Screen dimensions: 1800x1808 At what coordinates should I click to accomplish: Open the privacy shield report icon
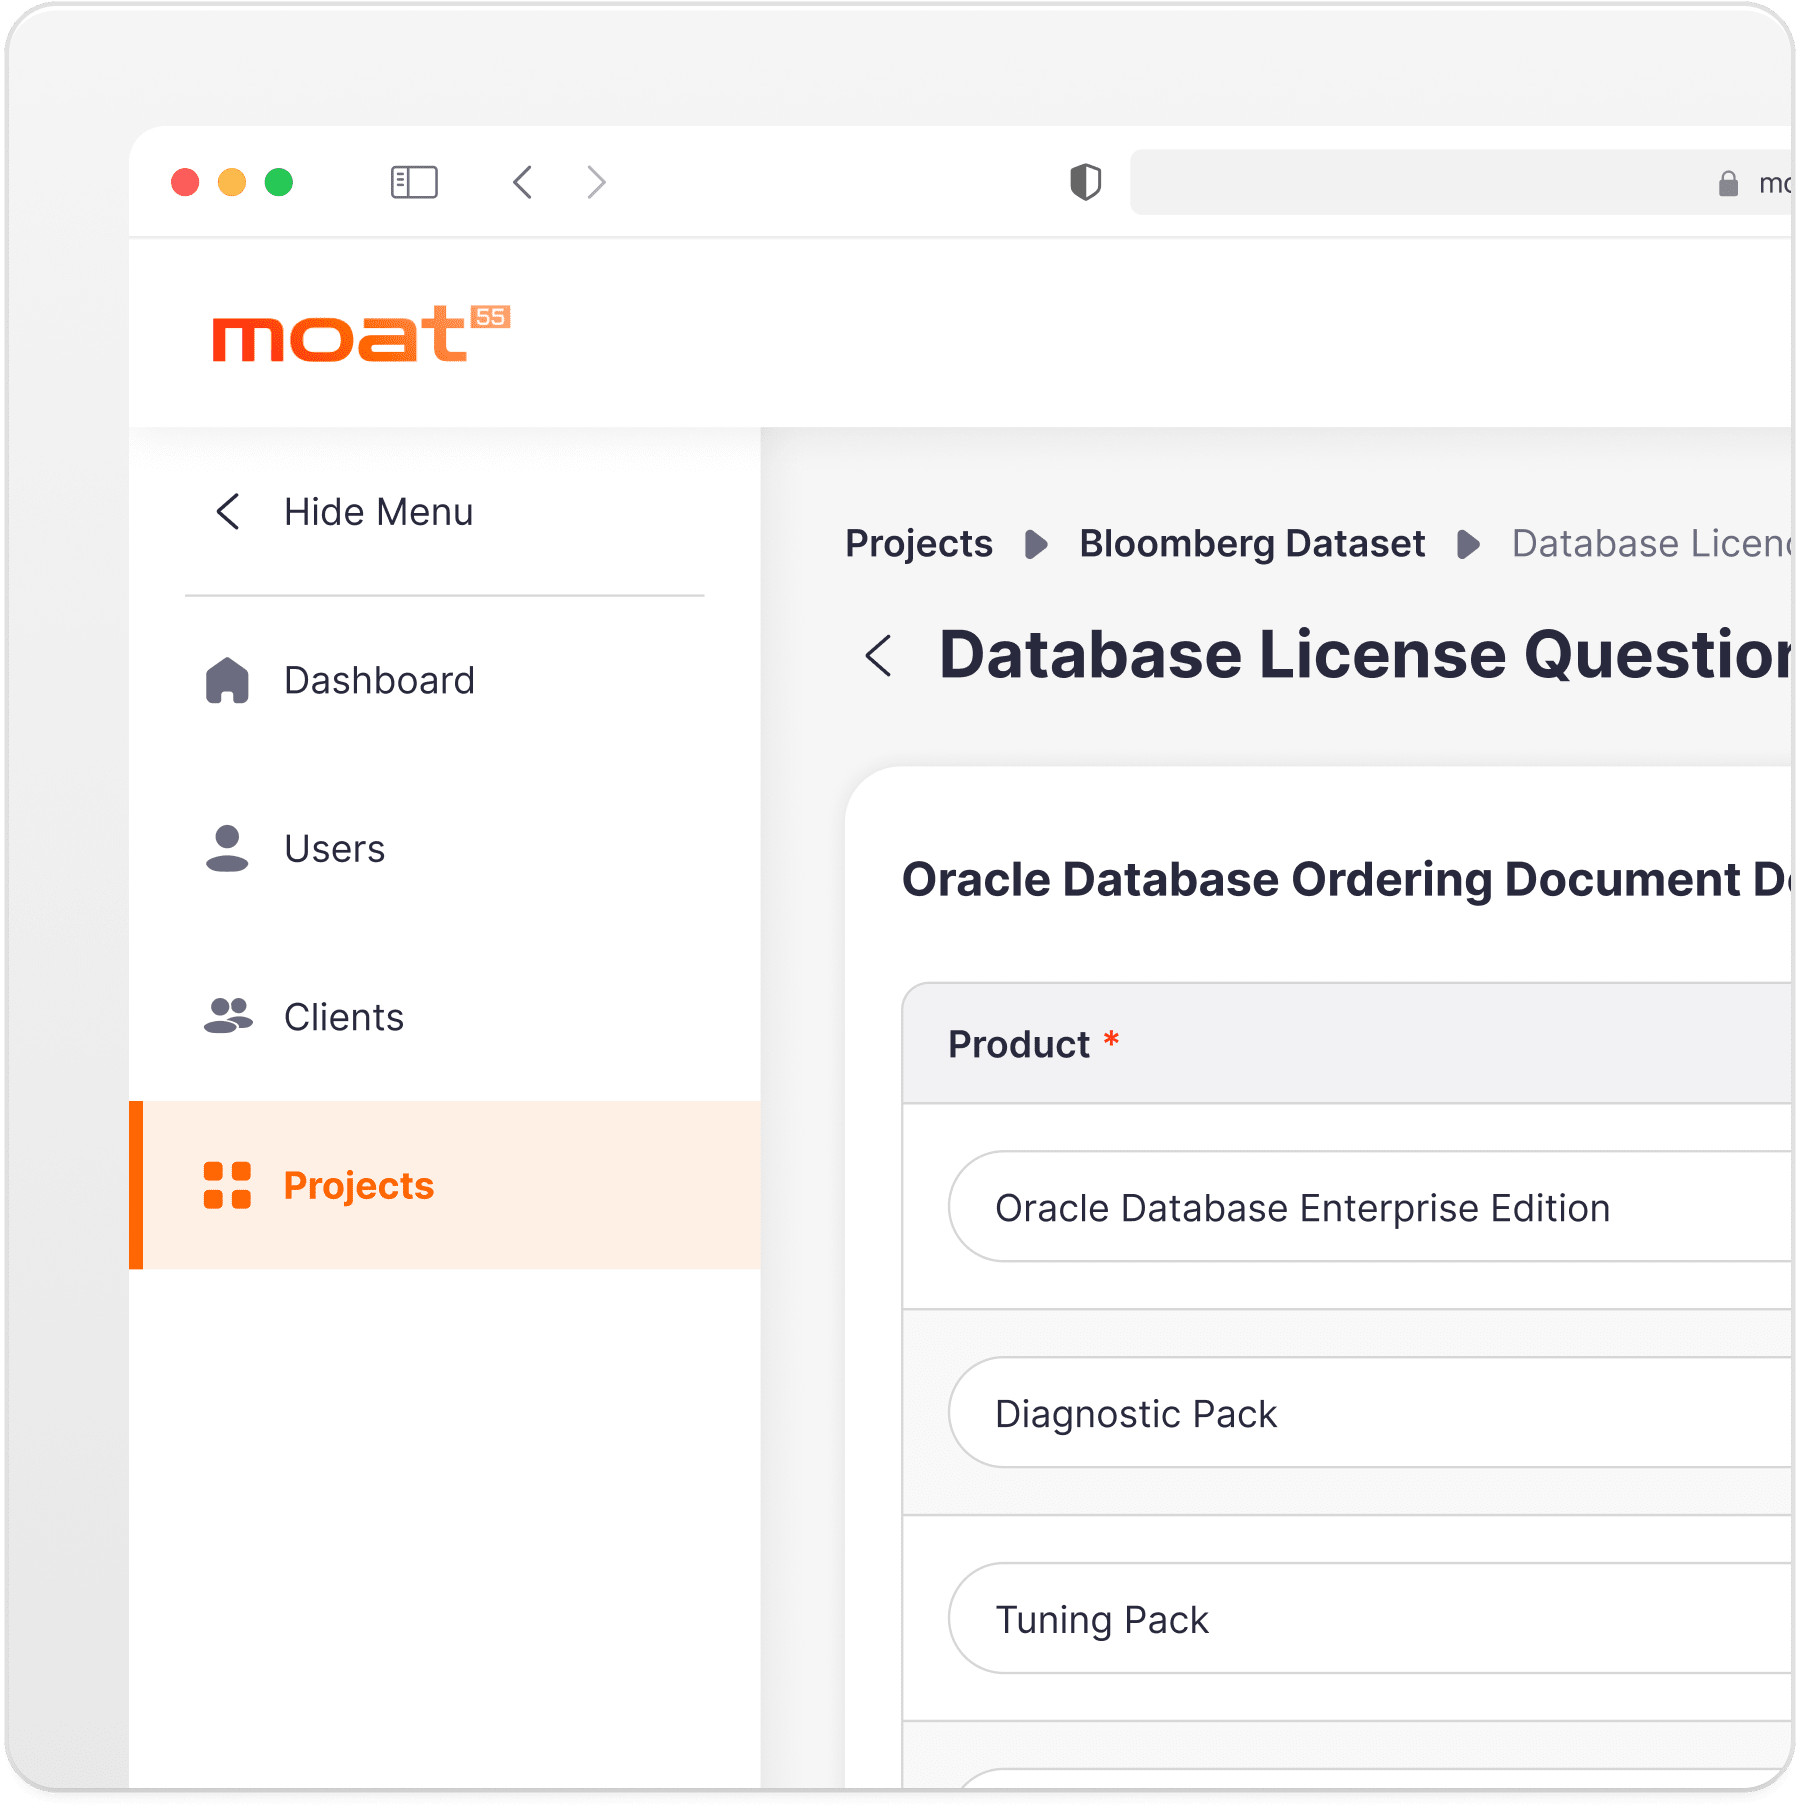1085,182
